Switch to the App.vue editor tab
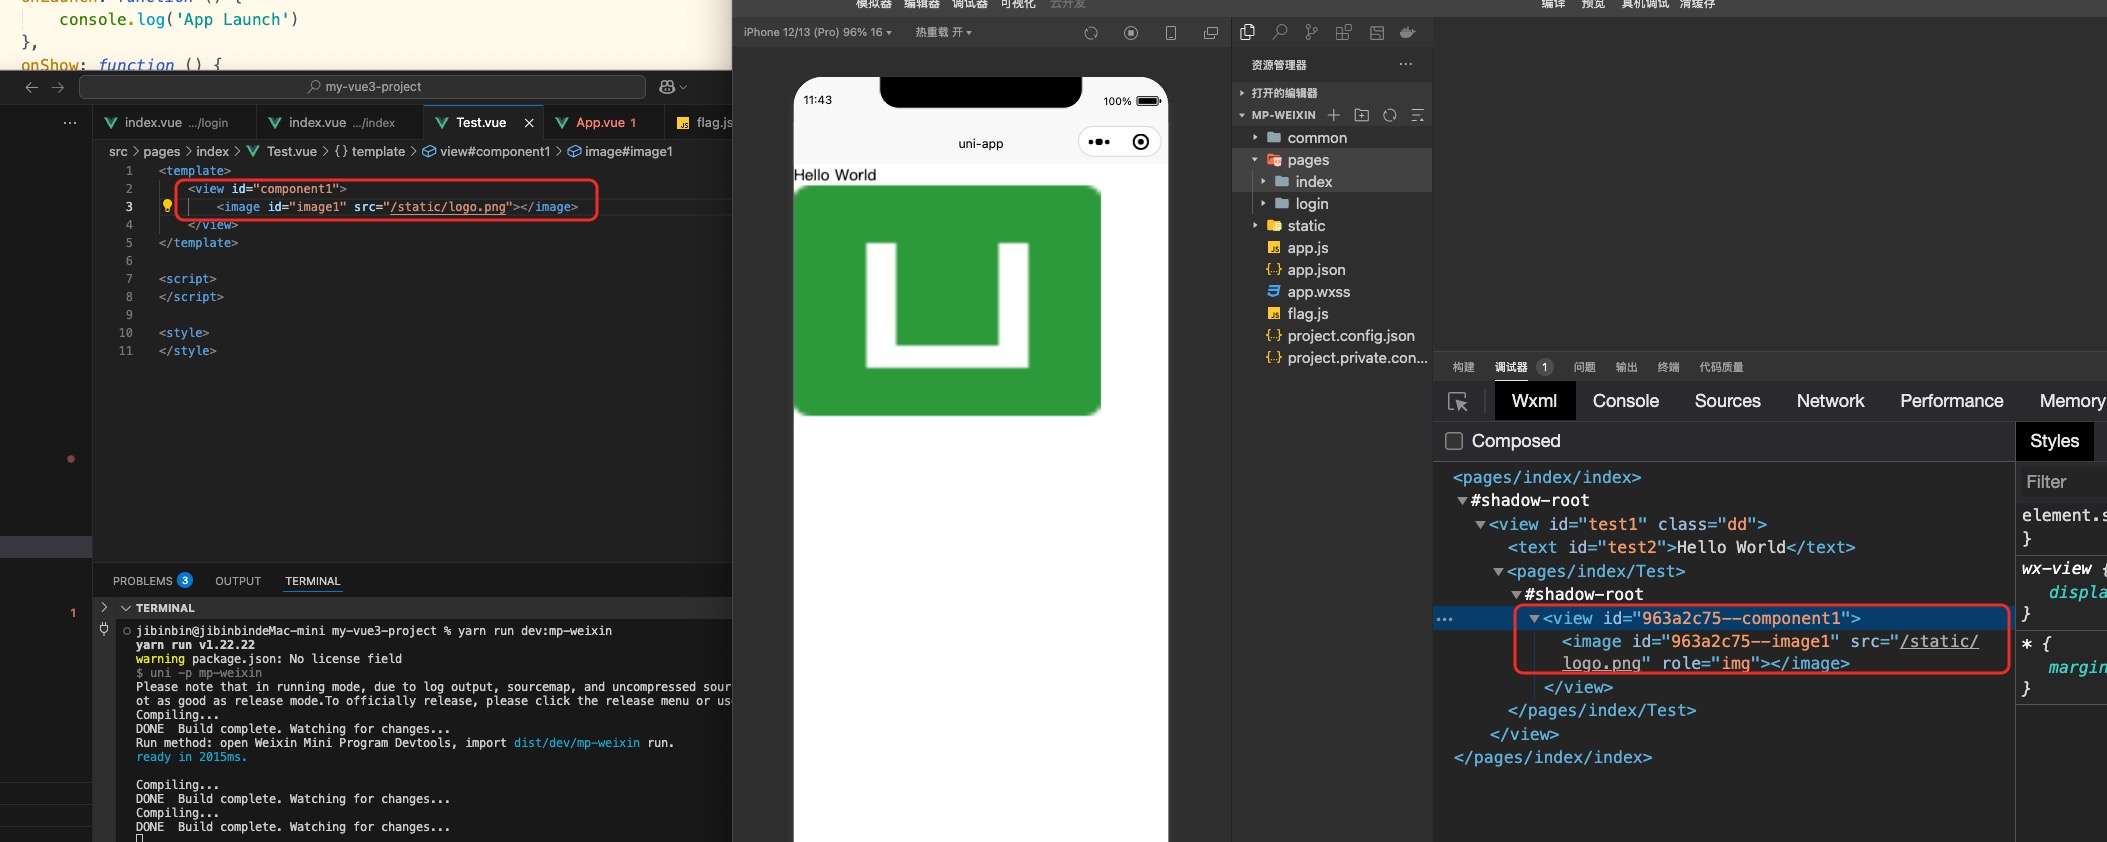The height and width of the screenshot is (842, 2107). click(604, 123)
